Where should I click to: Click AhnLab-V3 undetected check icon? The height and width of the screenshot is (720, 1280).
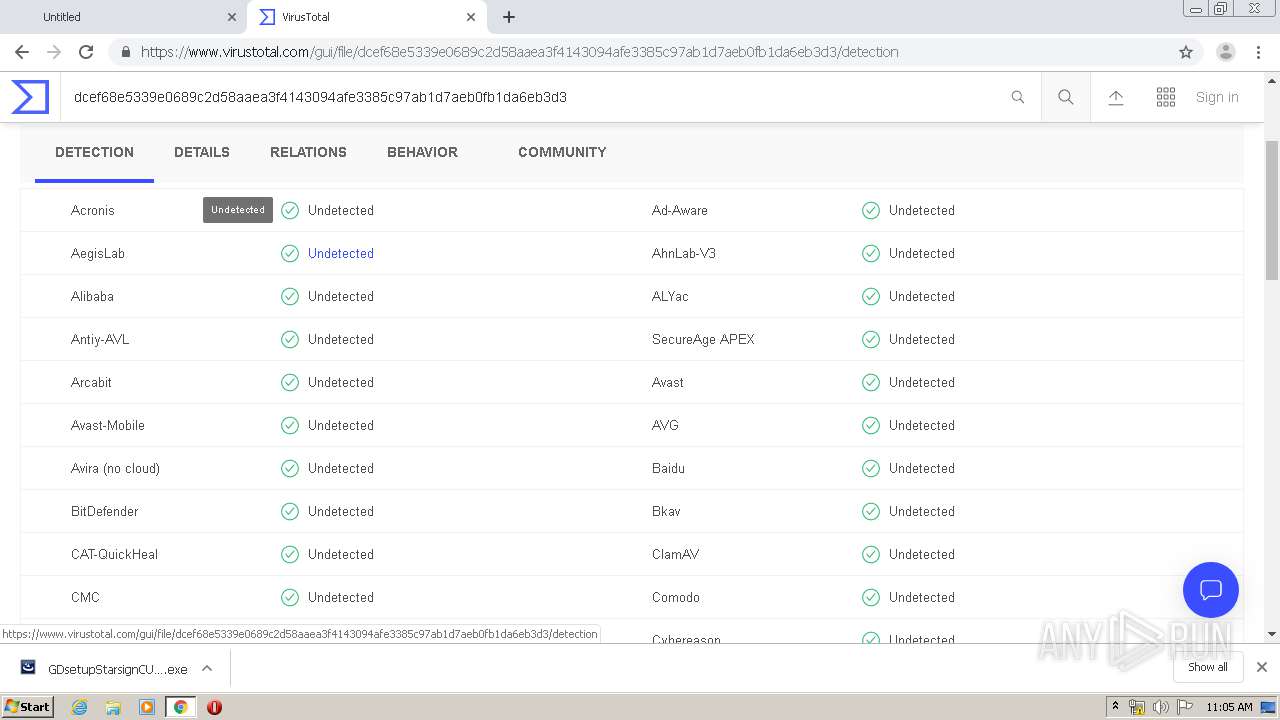tap(871, 253)
